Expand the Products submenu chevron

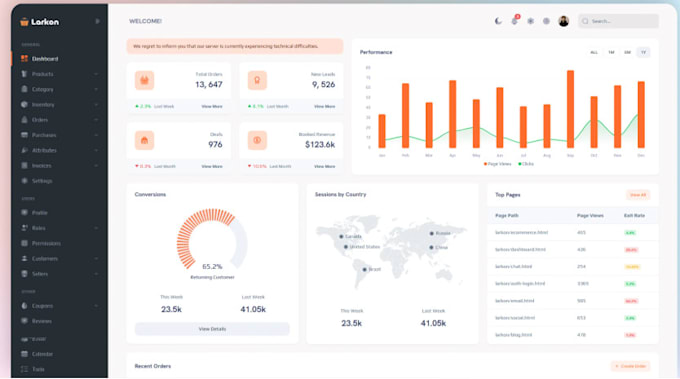96,74
